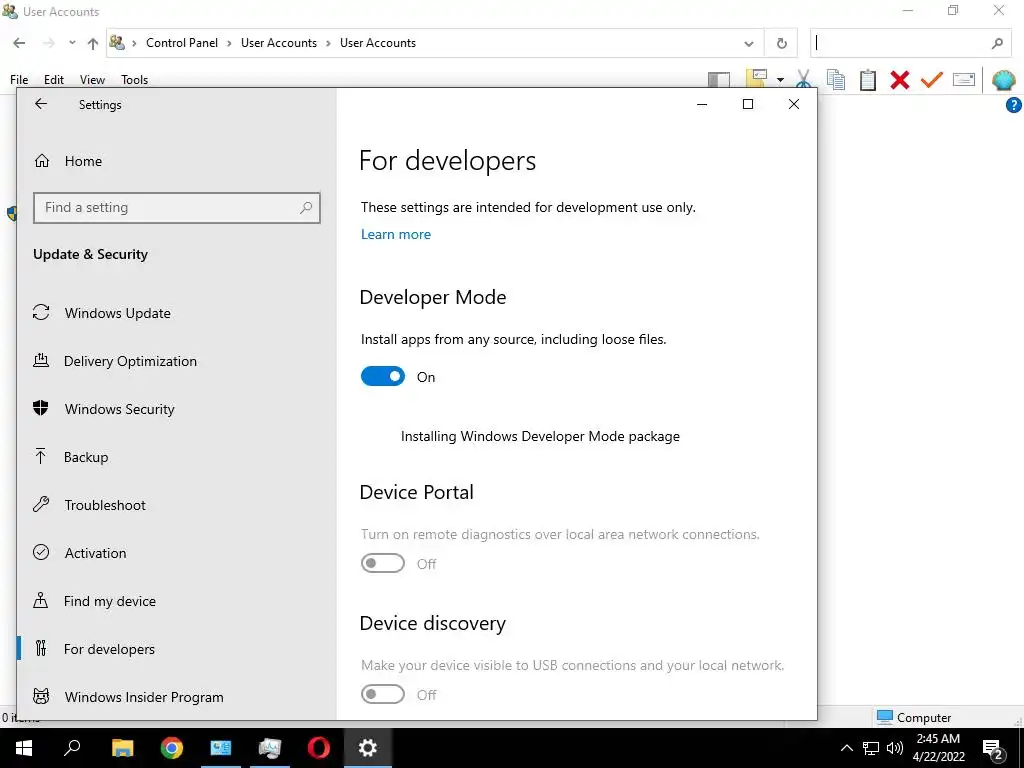This screenshot has width=1024, height=768.
Task: Open the File menu
Action: 19,80
